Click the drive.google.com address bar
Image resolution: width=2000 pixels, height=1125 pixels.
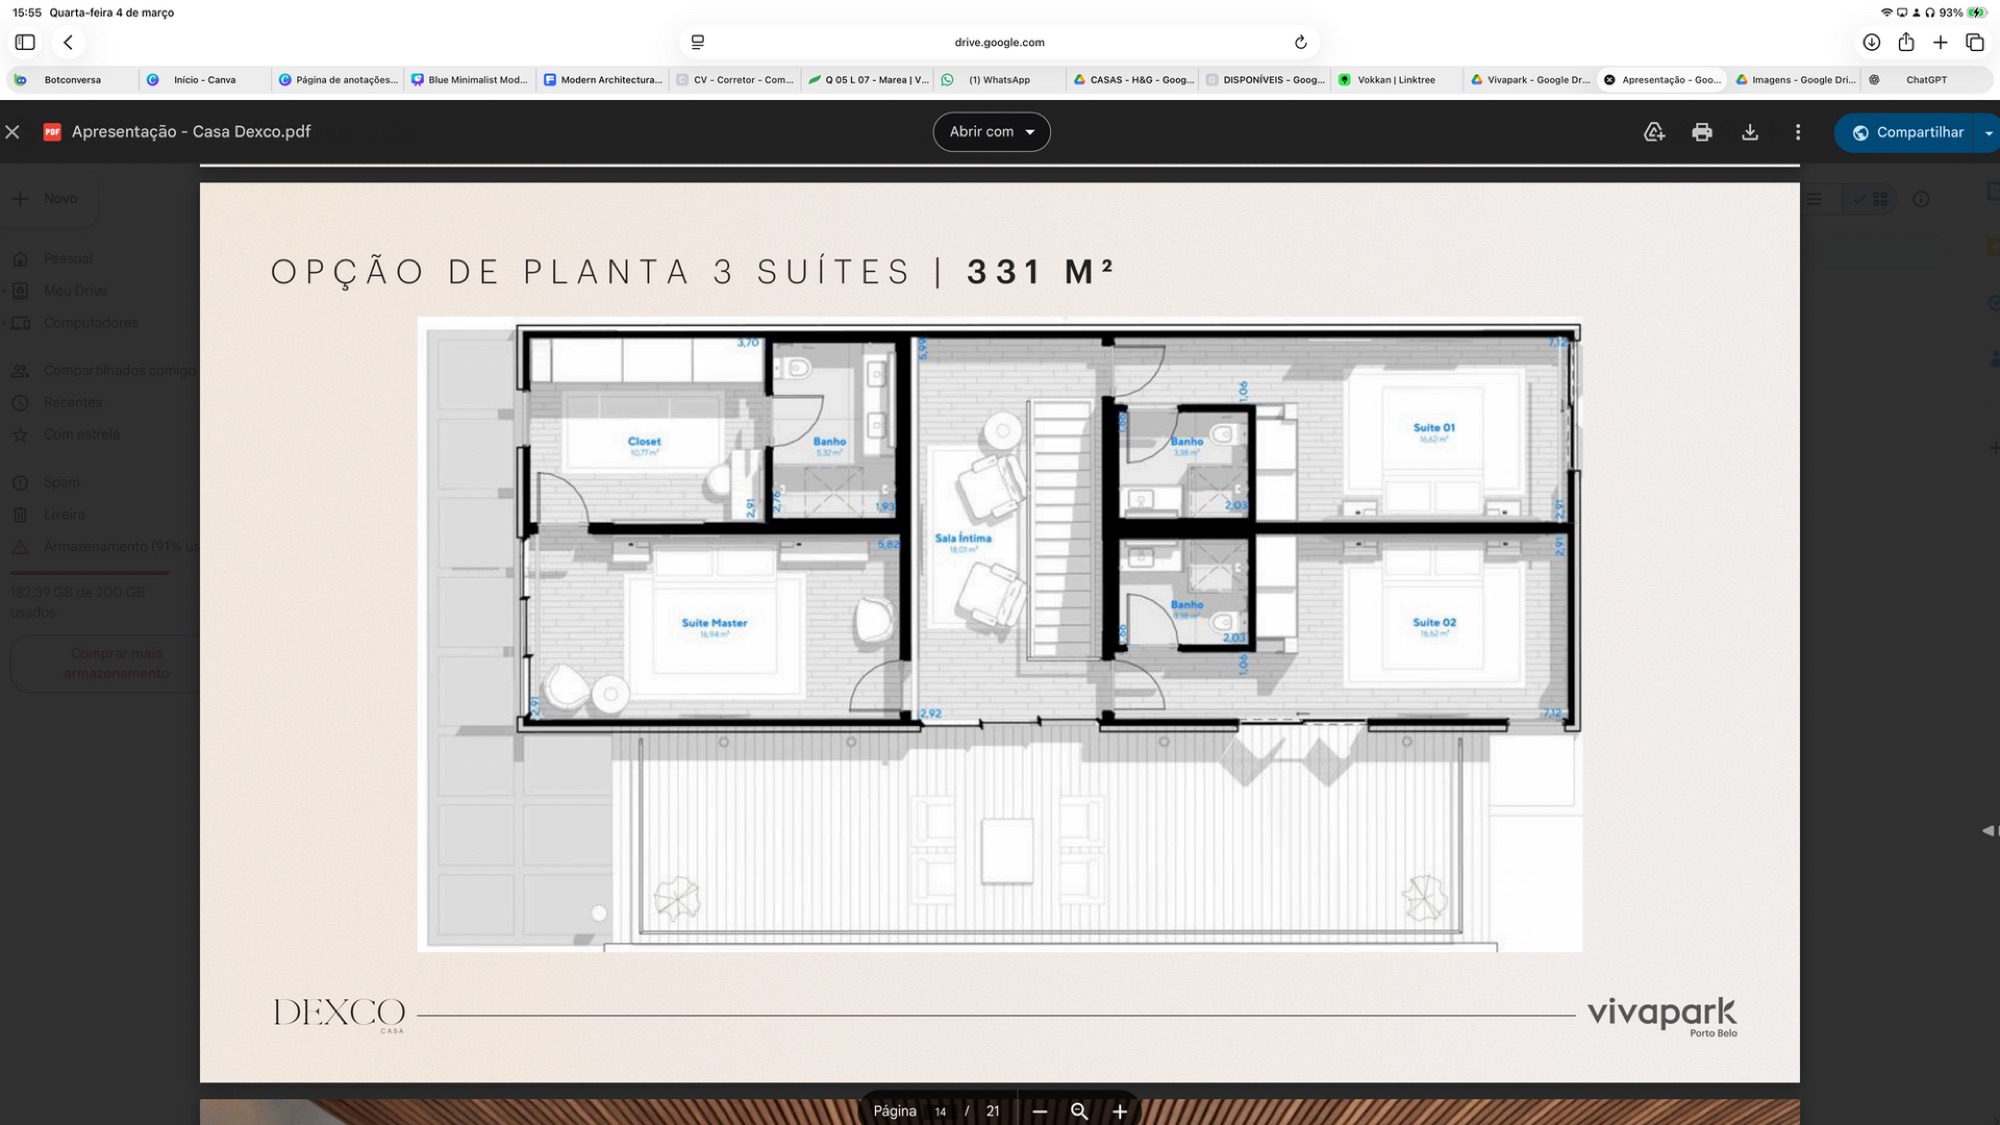tap(999, 42)
